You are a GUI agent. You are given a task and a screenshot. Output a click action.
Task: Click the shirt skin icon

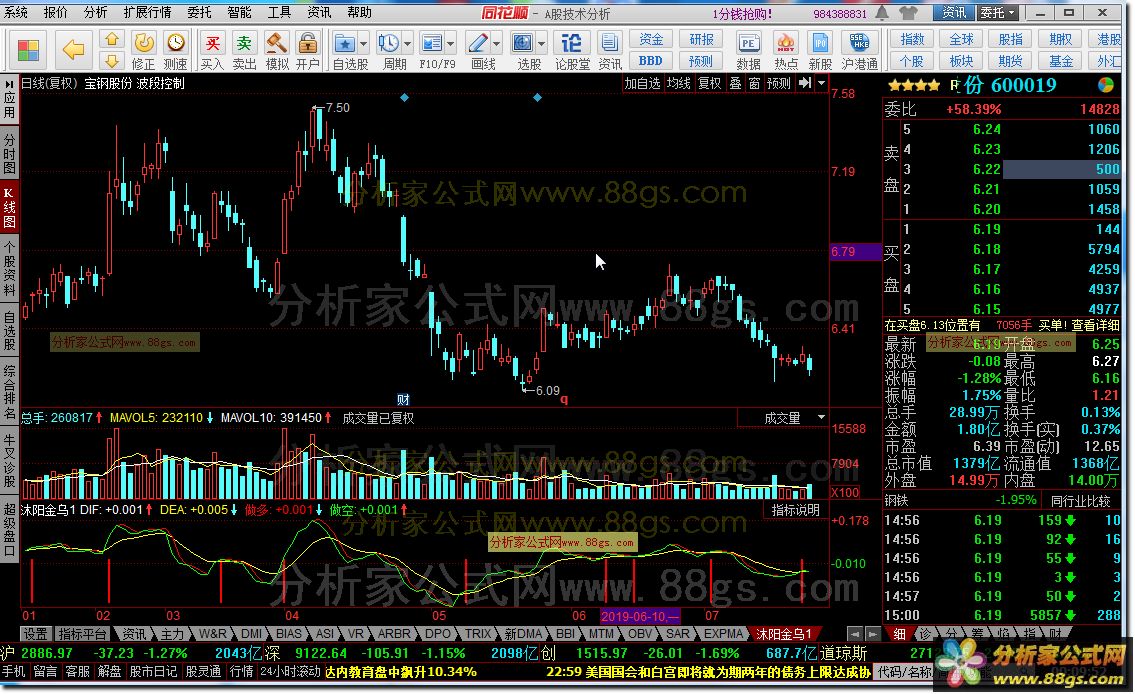[908, 13]
